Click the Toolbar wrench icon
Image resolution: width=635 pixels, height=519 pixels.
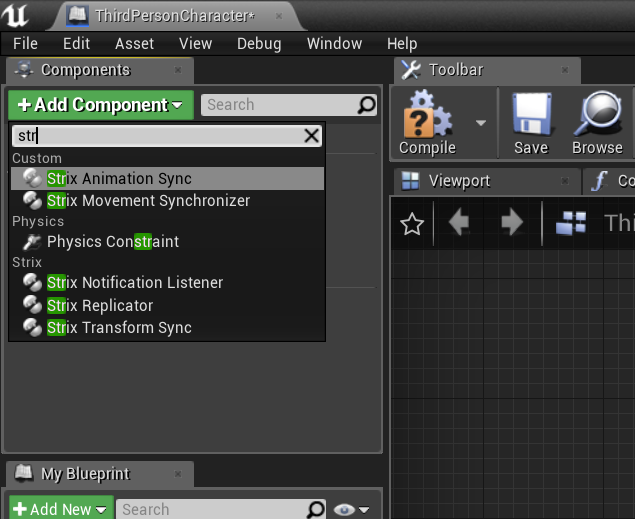pyautogui.click(x=411, y=70)
